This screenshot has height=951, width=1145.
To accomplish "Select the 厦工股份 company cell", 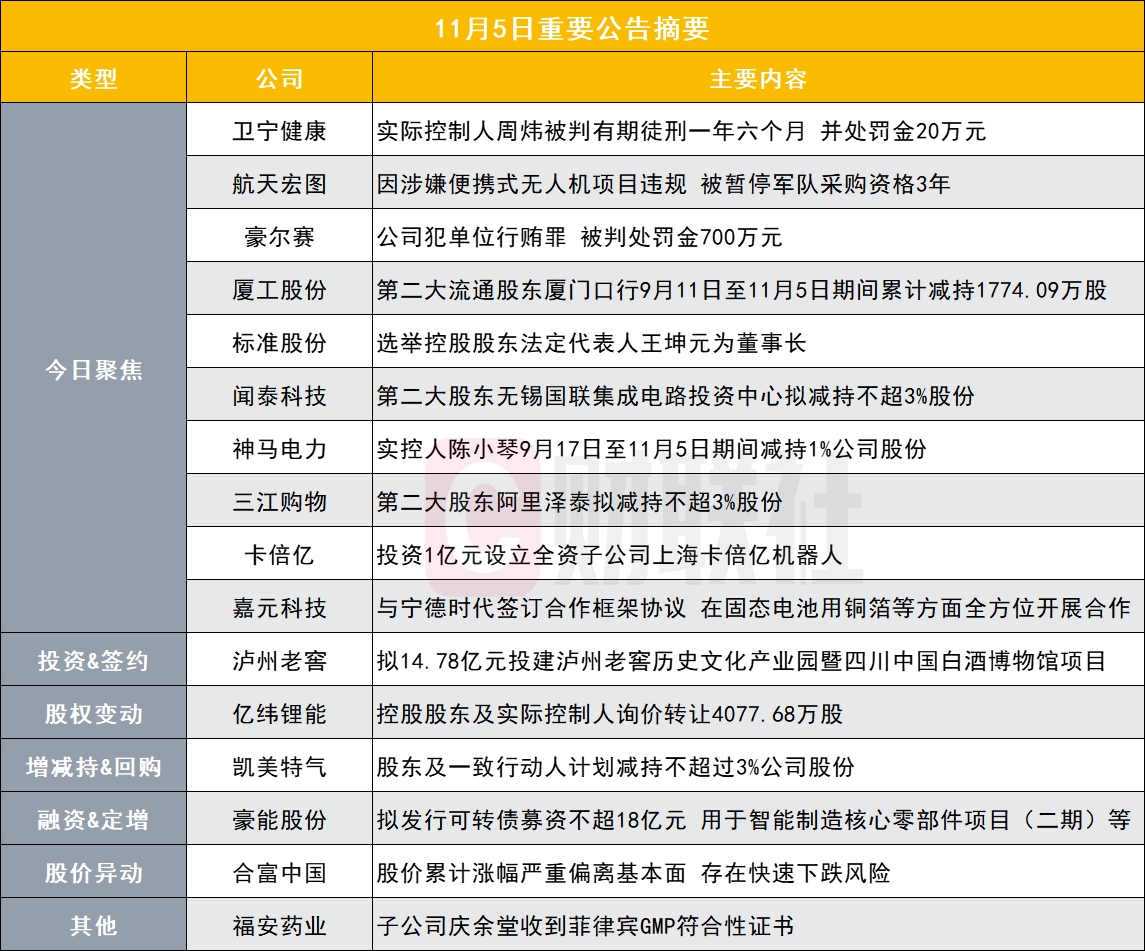I will click(279, 290).
